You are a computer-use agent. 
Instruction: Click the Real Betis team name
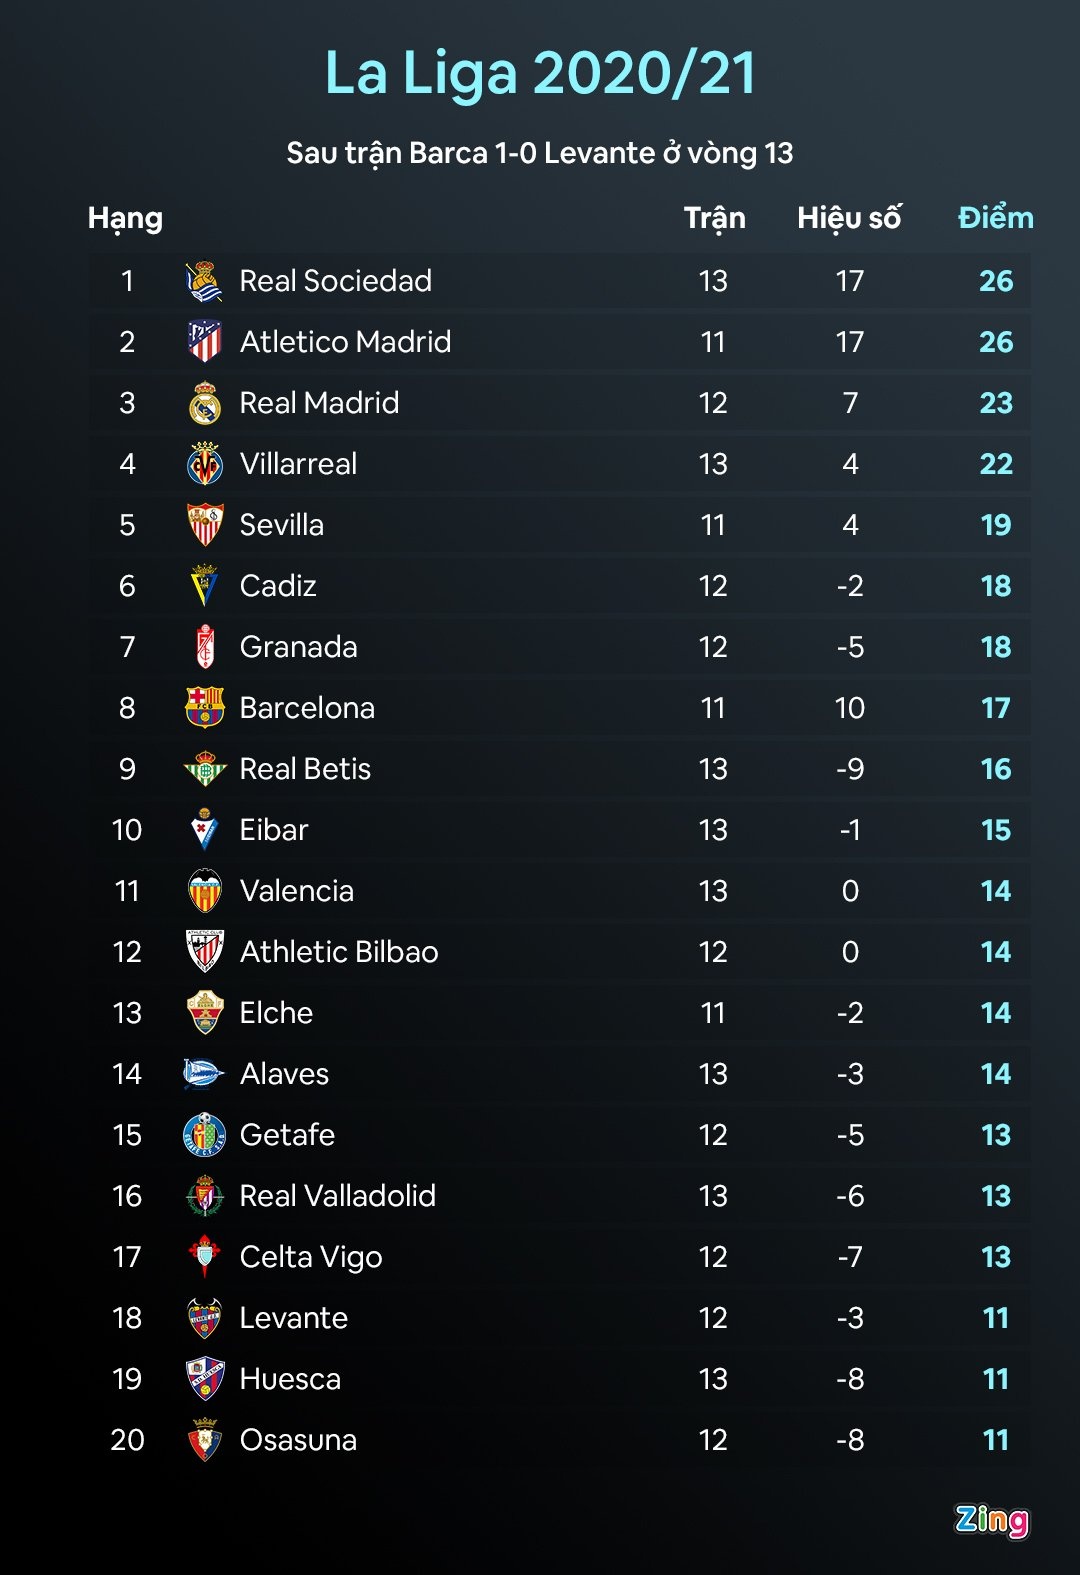click(305, 769)
